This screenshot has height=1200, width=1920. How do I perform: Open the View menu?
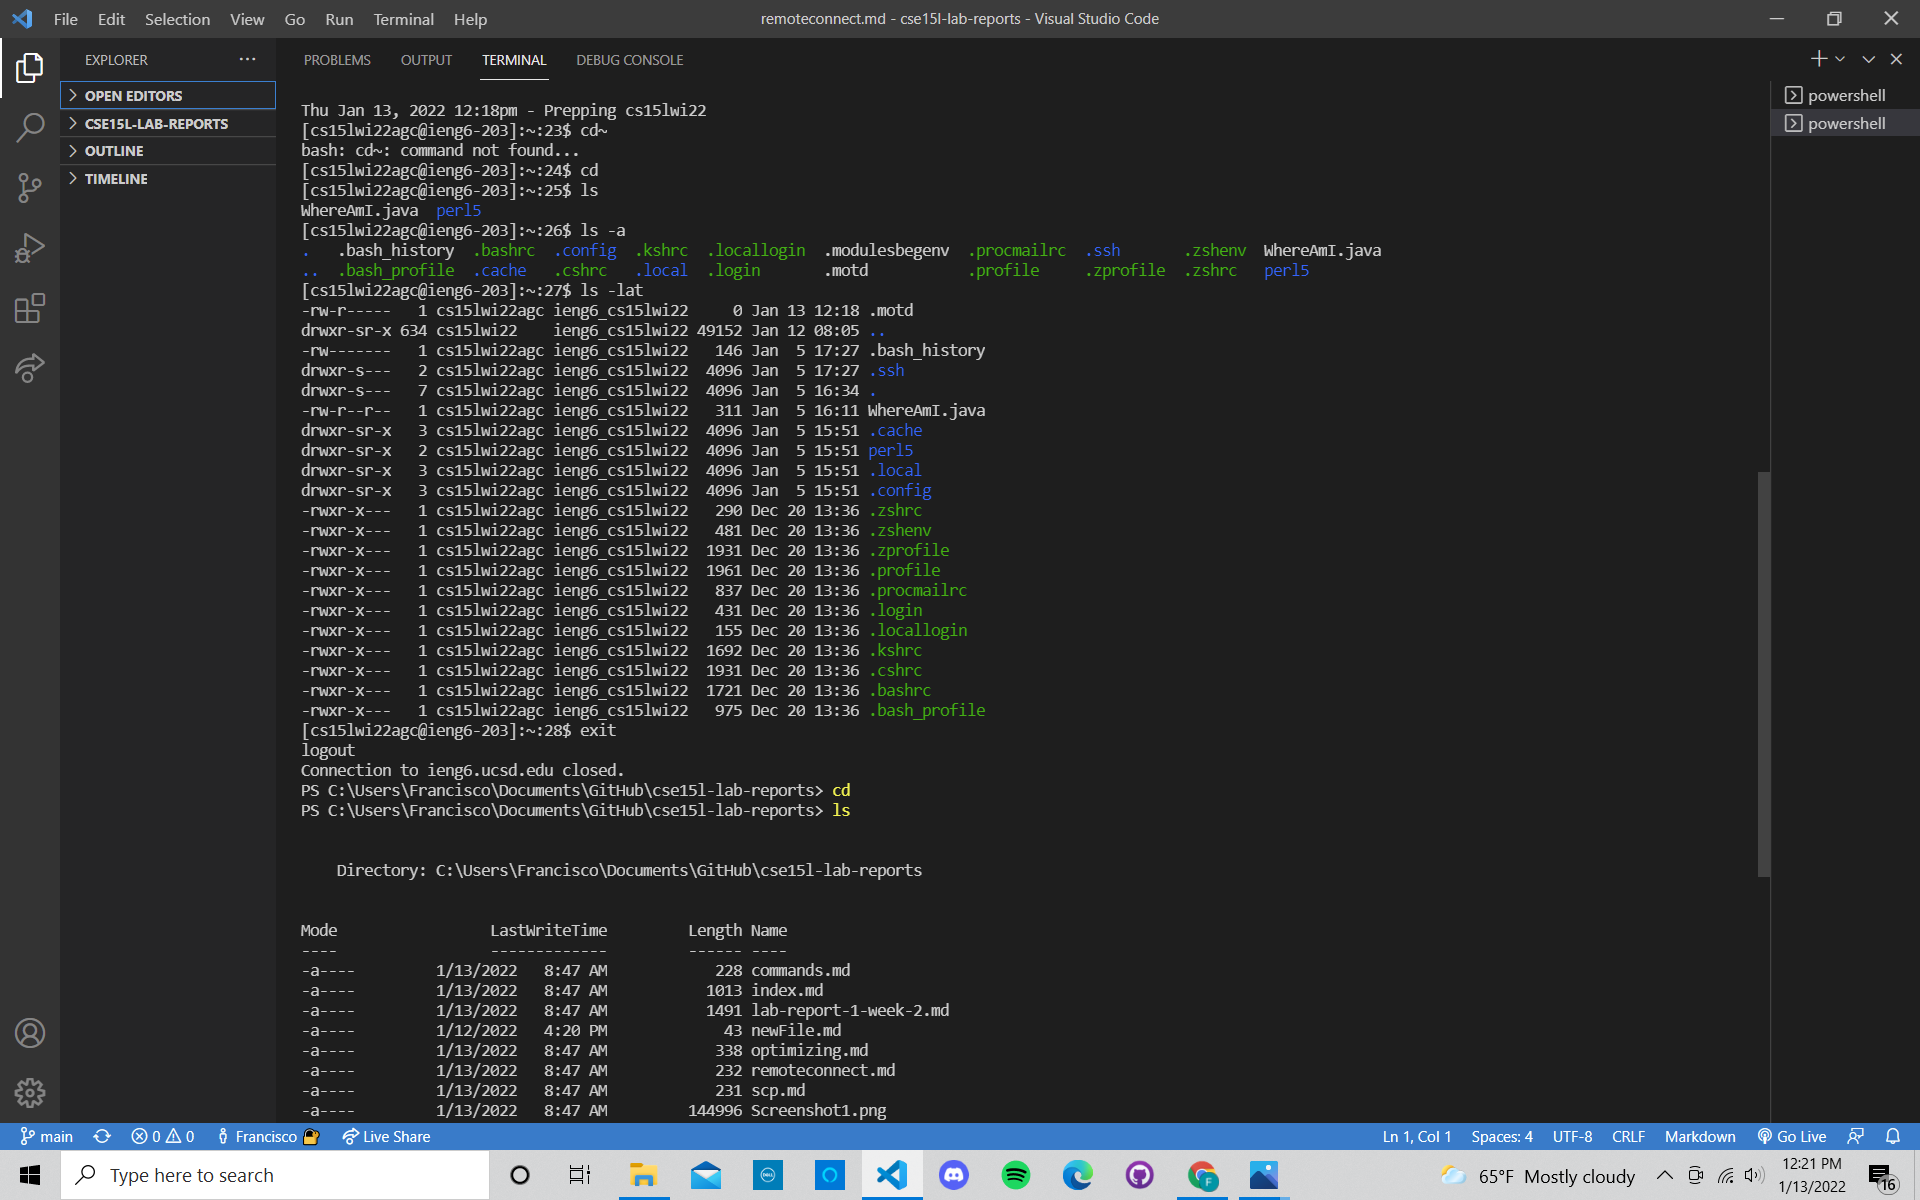click(x=247, y=19)
